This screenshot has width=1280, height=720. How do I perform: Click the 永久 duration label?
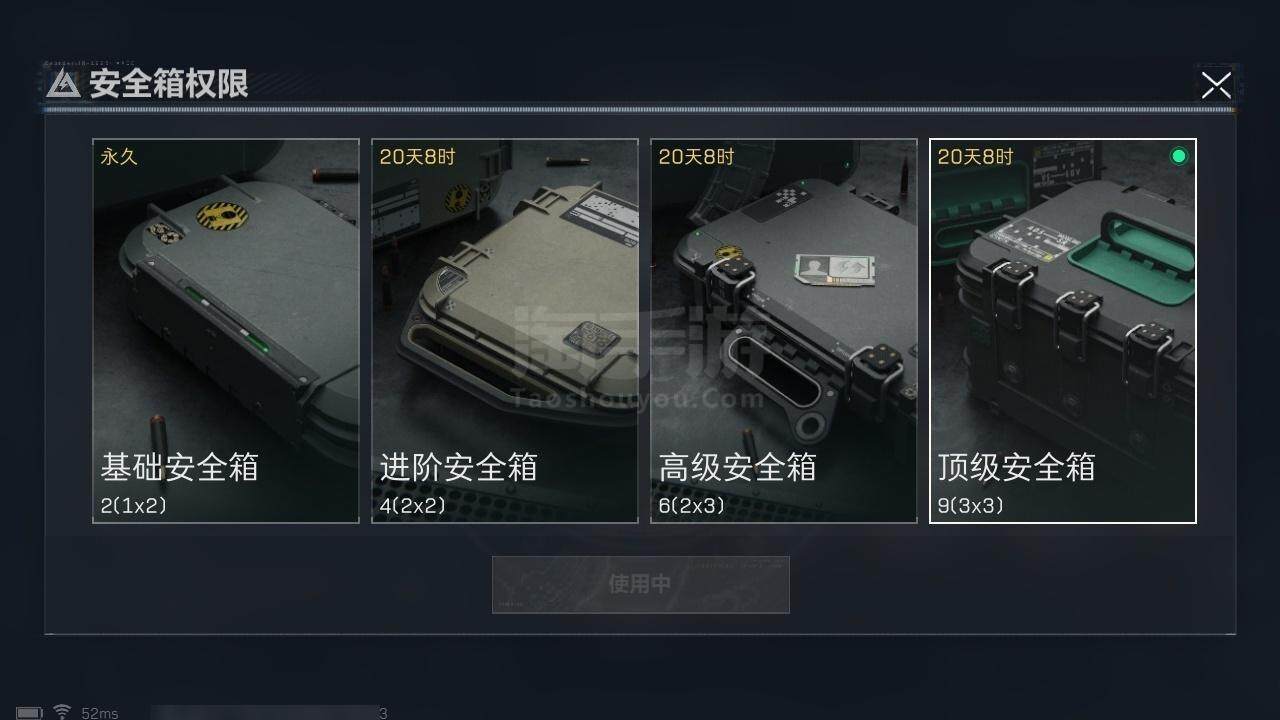coord(119,157)
